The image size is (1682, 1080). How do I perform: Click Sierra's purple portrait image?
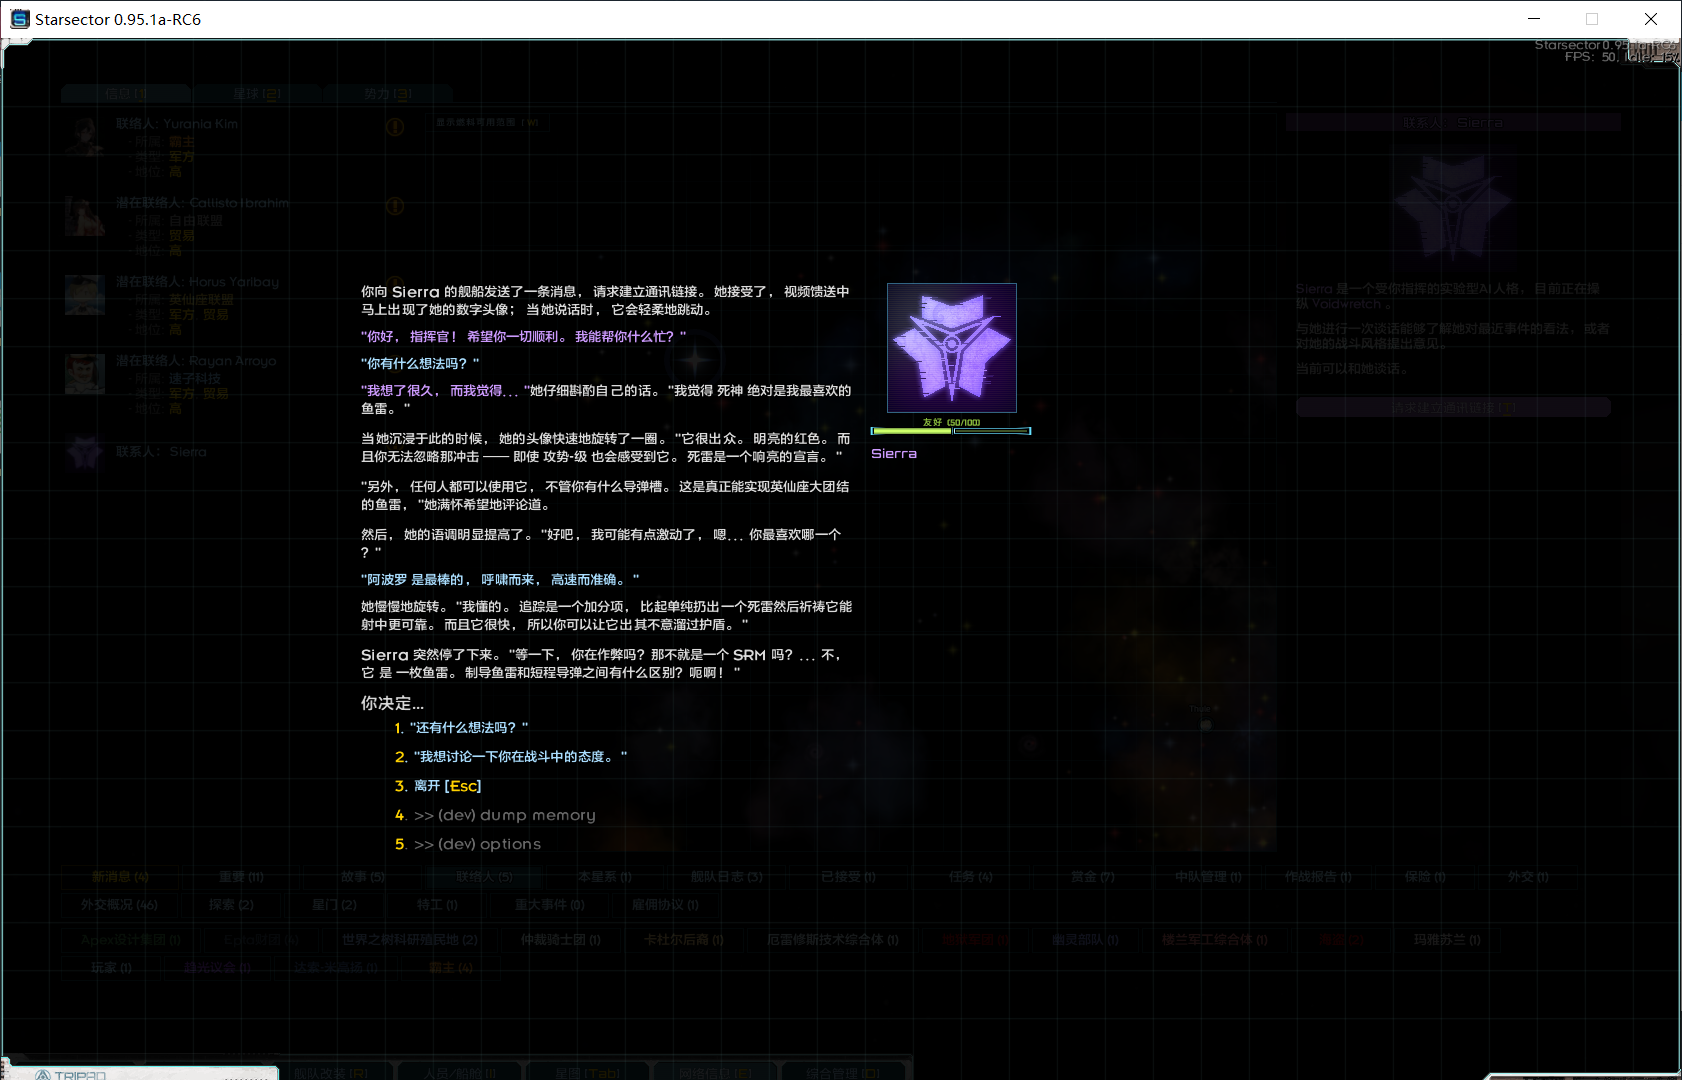click(951, 348)
